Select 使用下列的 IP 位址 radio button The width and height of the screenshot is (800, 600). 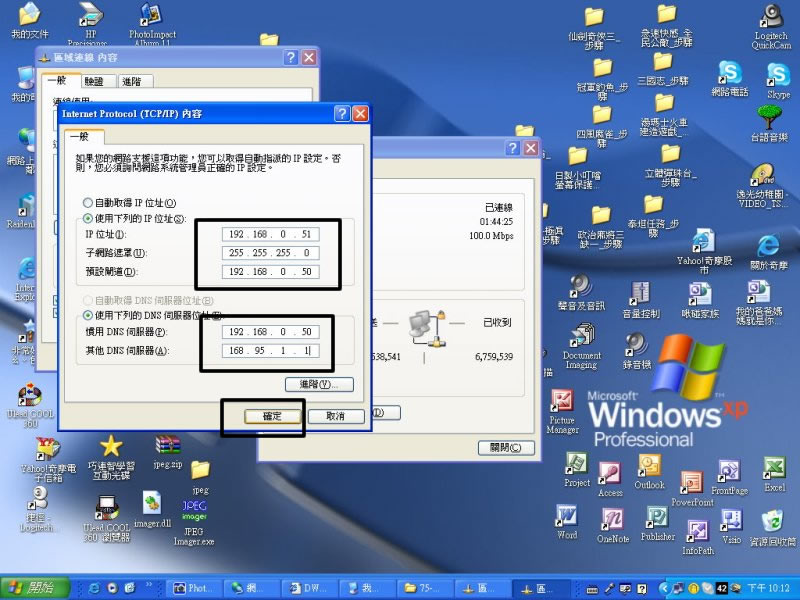pos(88,218)
